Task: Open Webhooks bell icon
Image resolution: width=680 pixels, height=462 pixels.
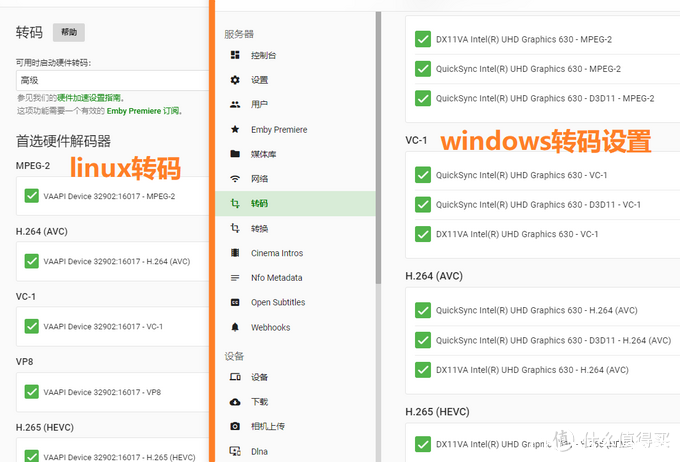Action: click(x=235, y=327)
